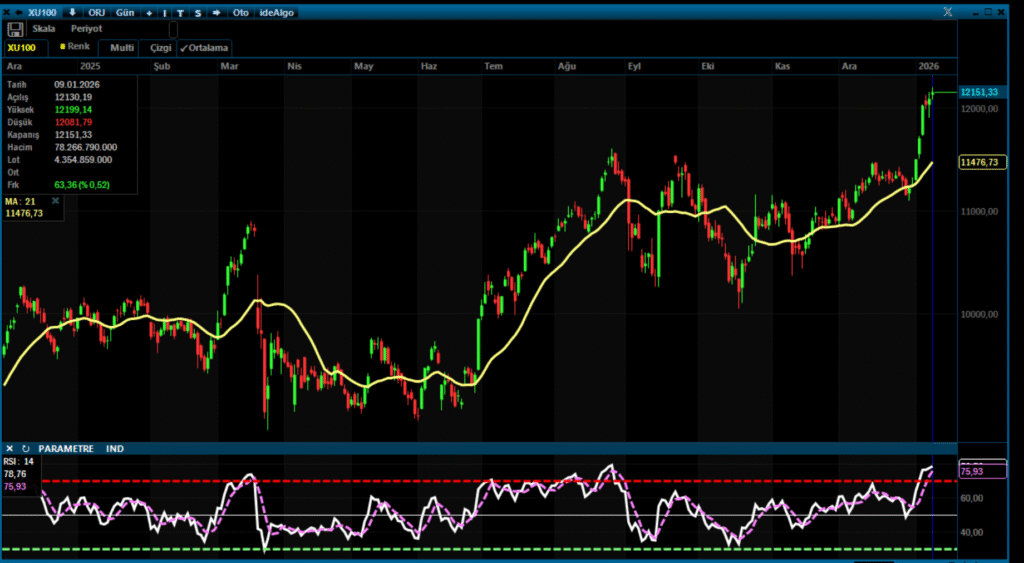This screenshot has height=563, width=1024.
Task: Remove the MA 21 indicator with its X
Action: pyautogui.click(x=56, y=201)
